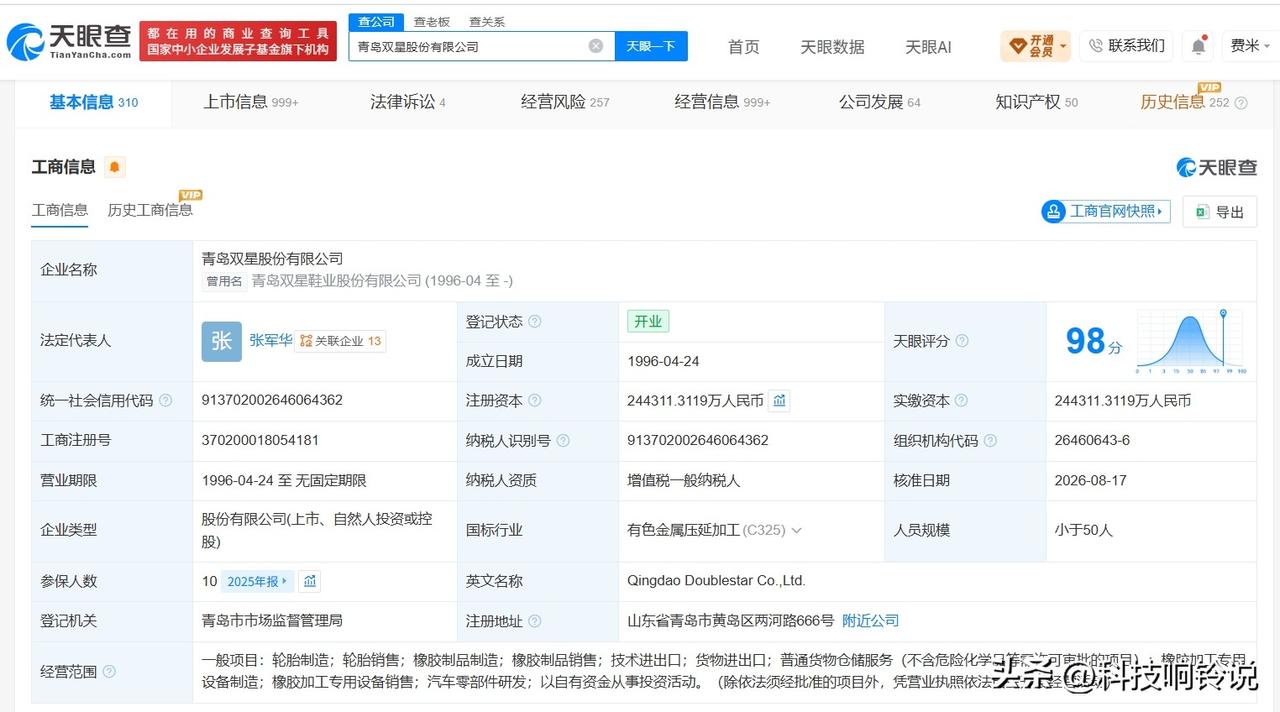Switch search mode to 查公司

376,22
